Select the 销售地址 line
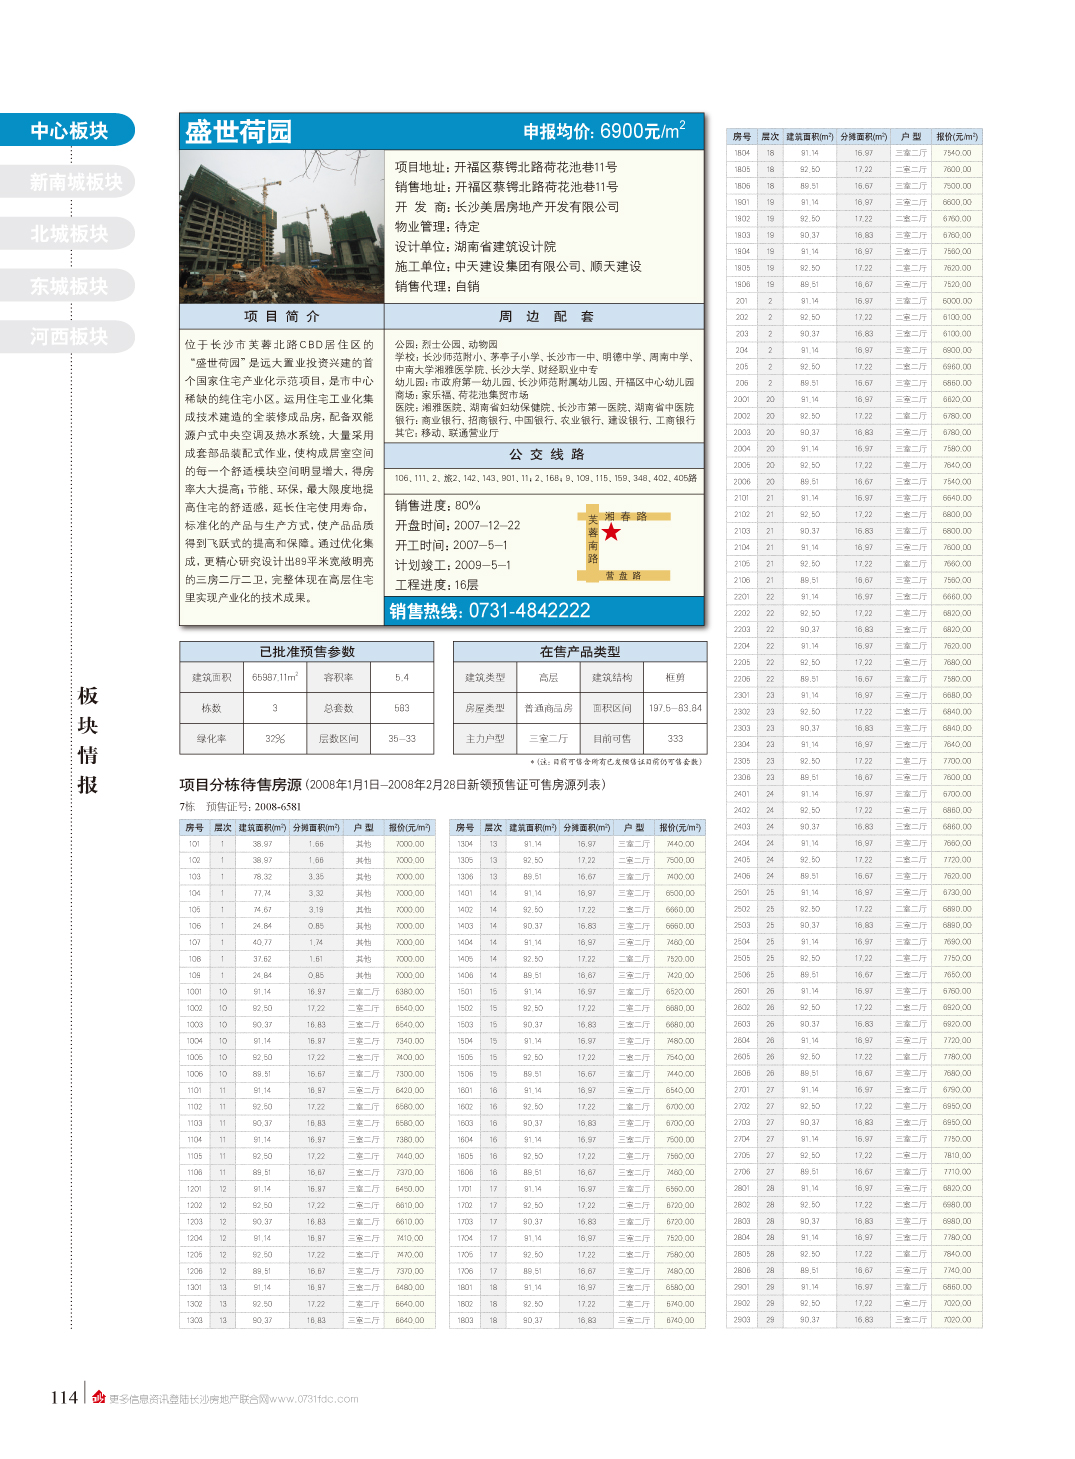Screen dimensions: 1075x1459 [x=506, y=187]
